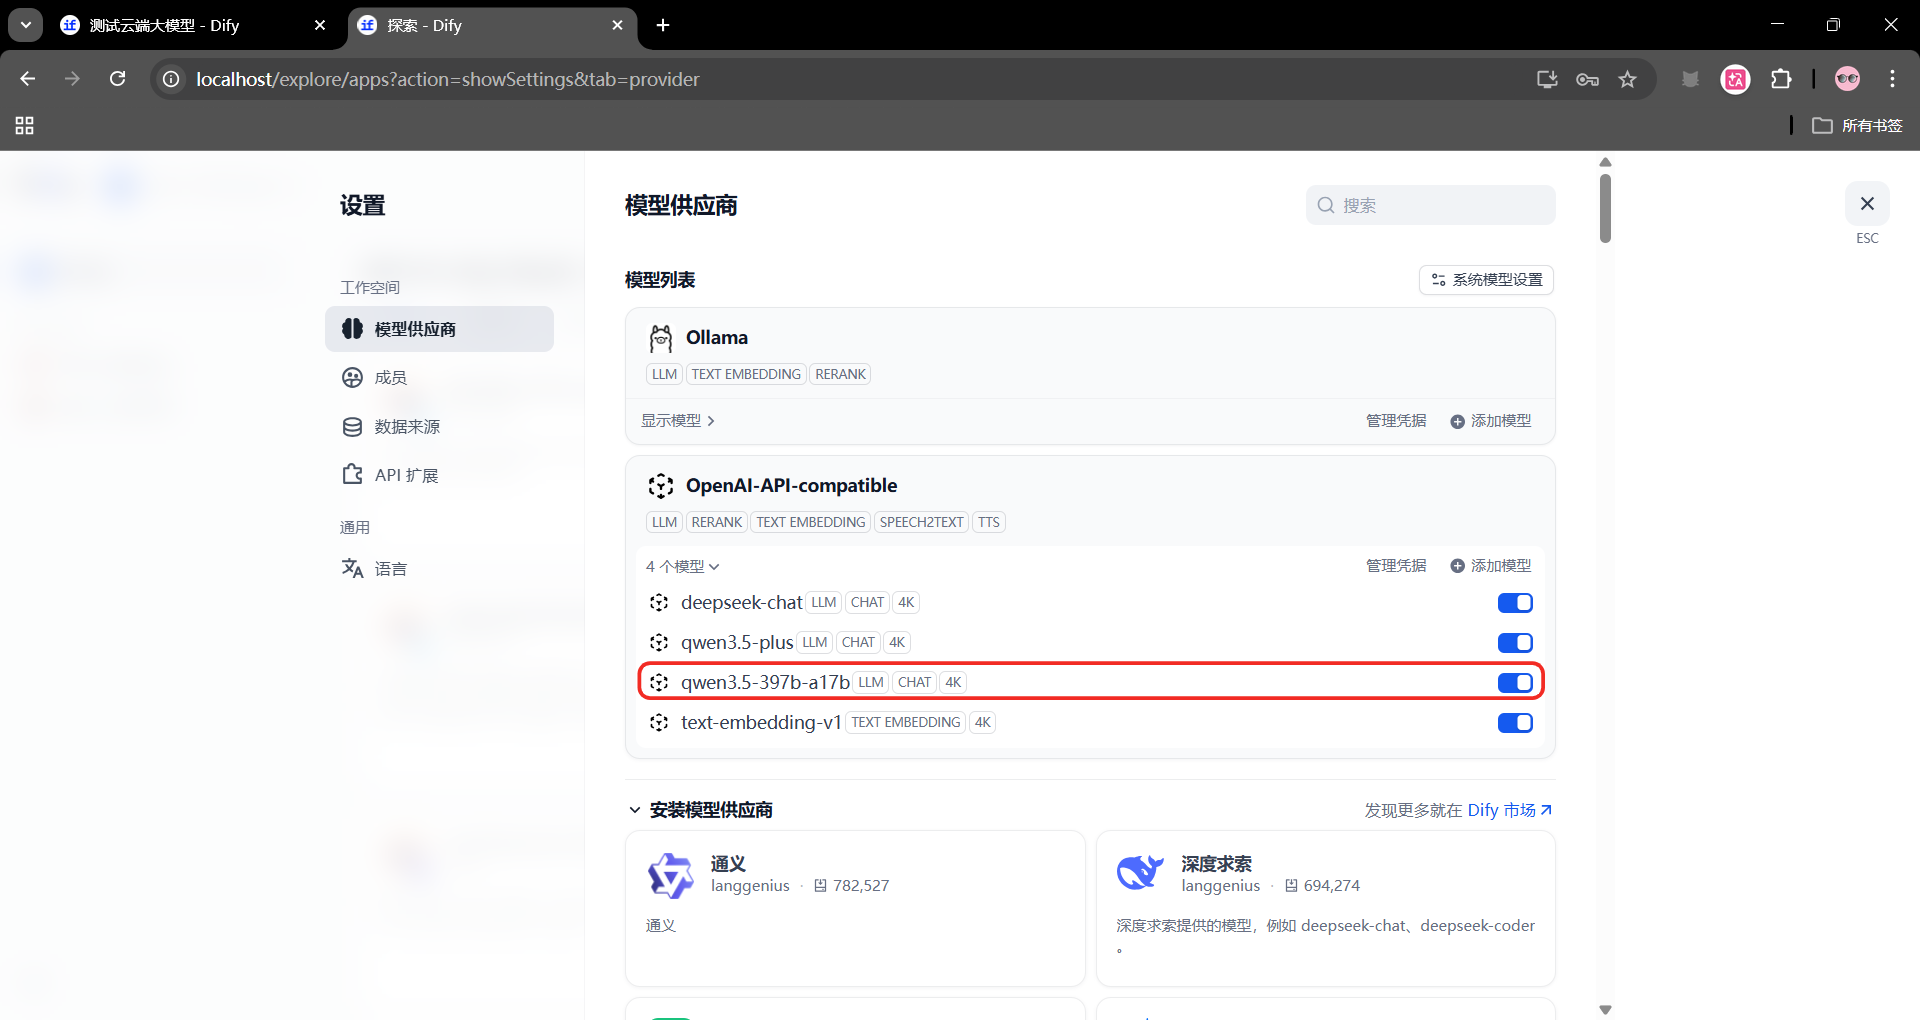Viewport: 1920px width, 1020px height.
Task: Click the install app icon in address bar
Action: tap(1547, 79)
